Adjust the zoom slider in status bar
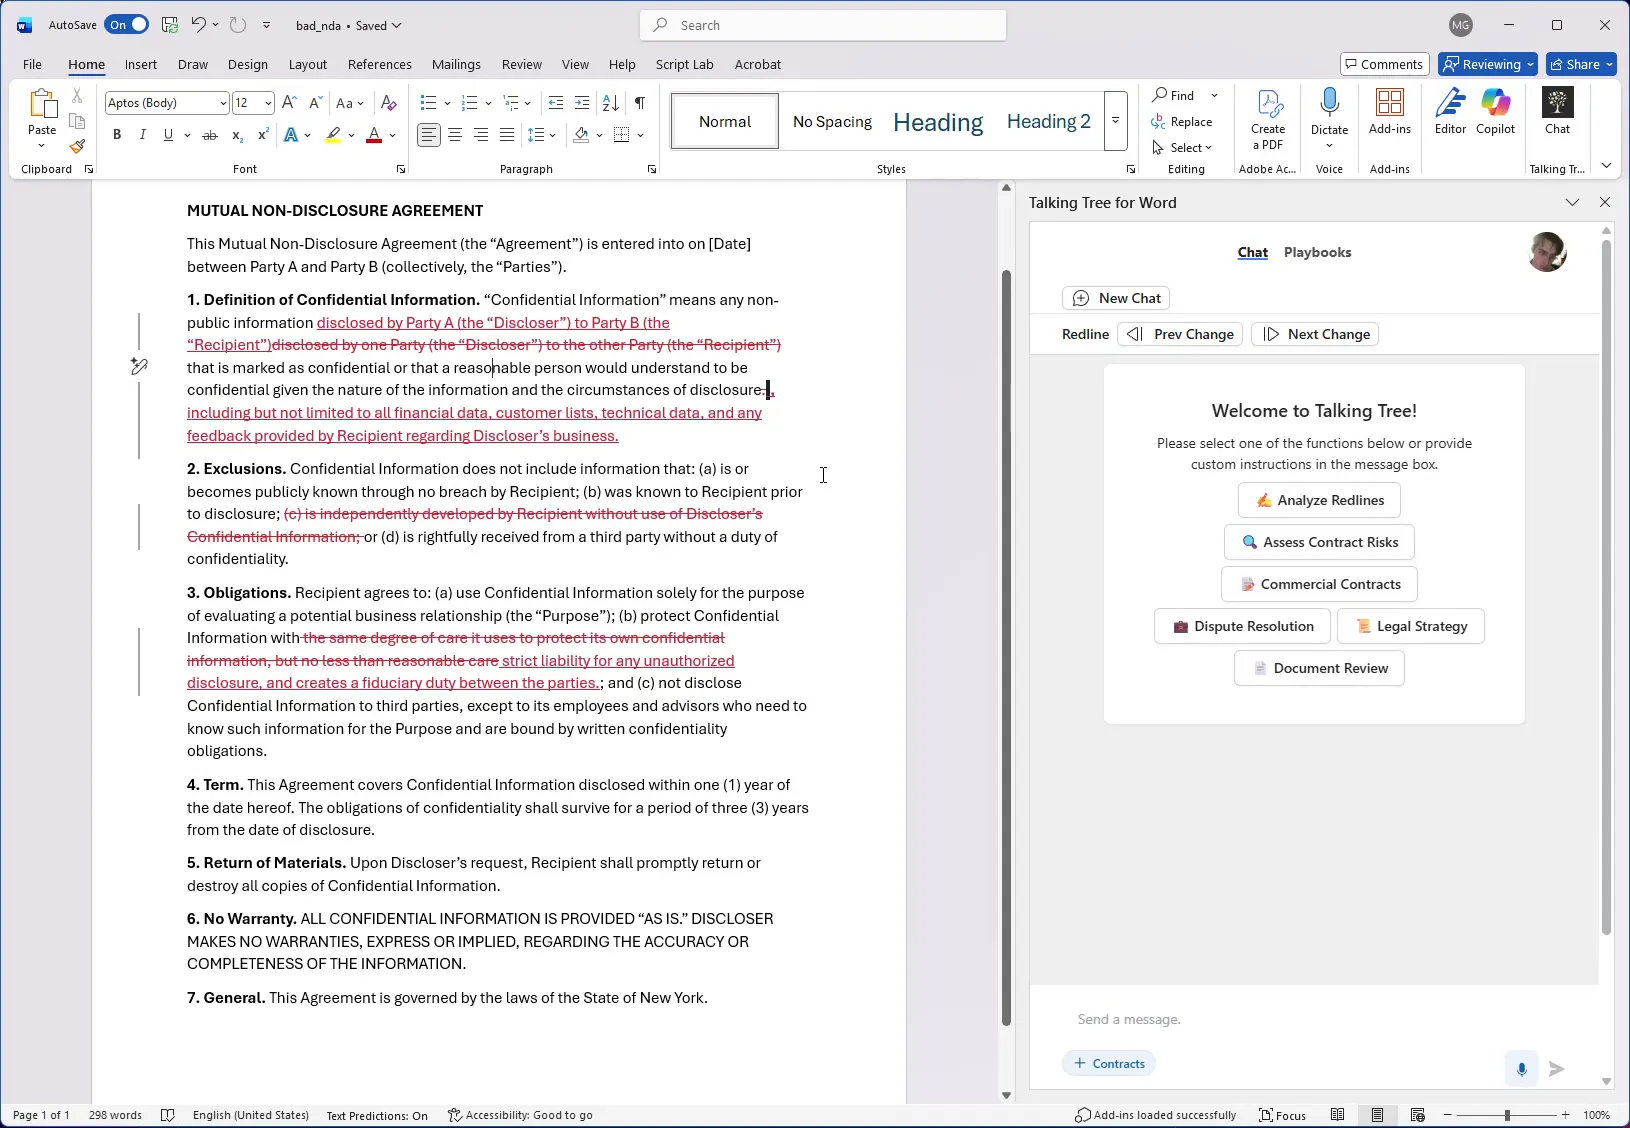Screen dimensions: 1630x1128 point(1506,1115)
